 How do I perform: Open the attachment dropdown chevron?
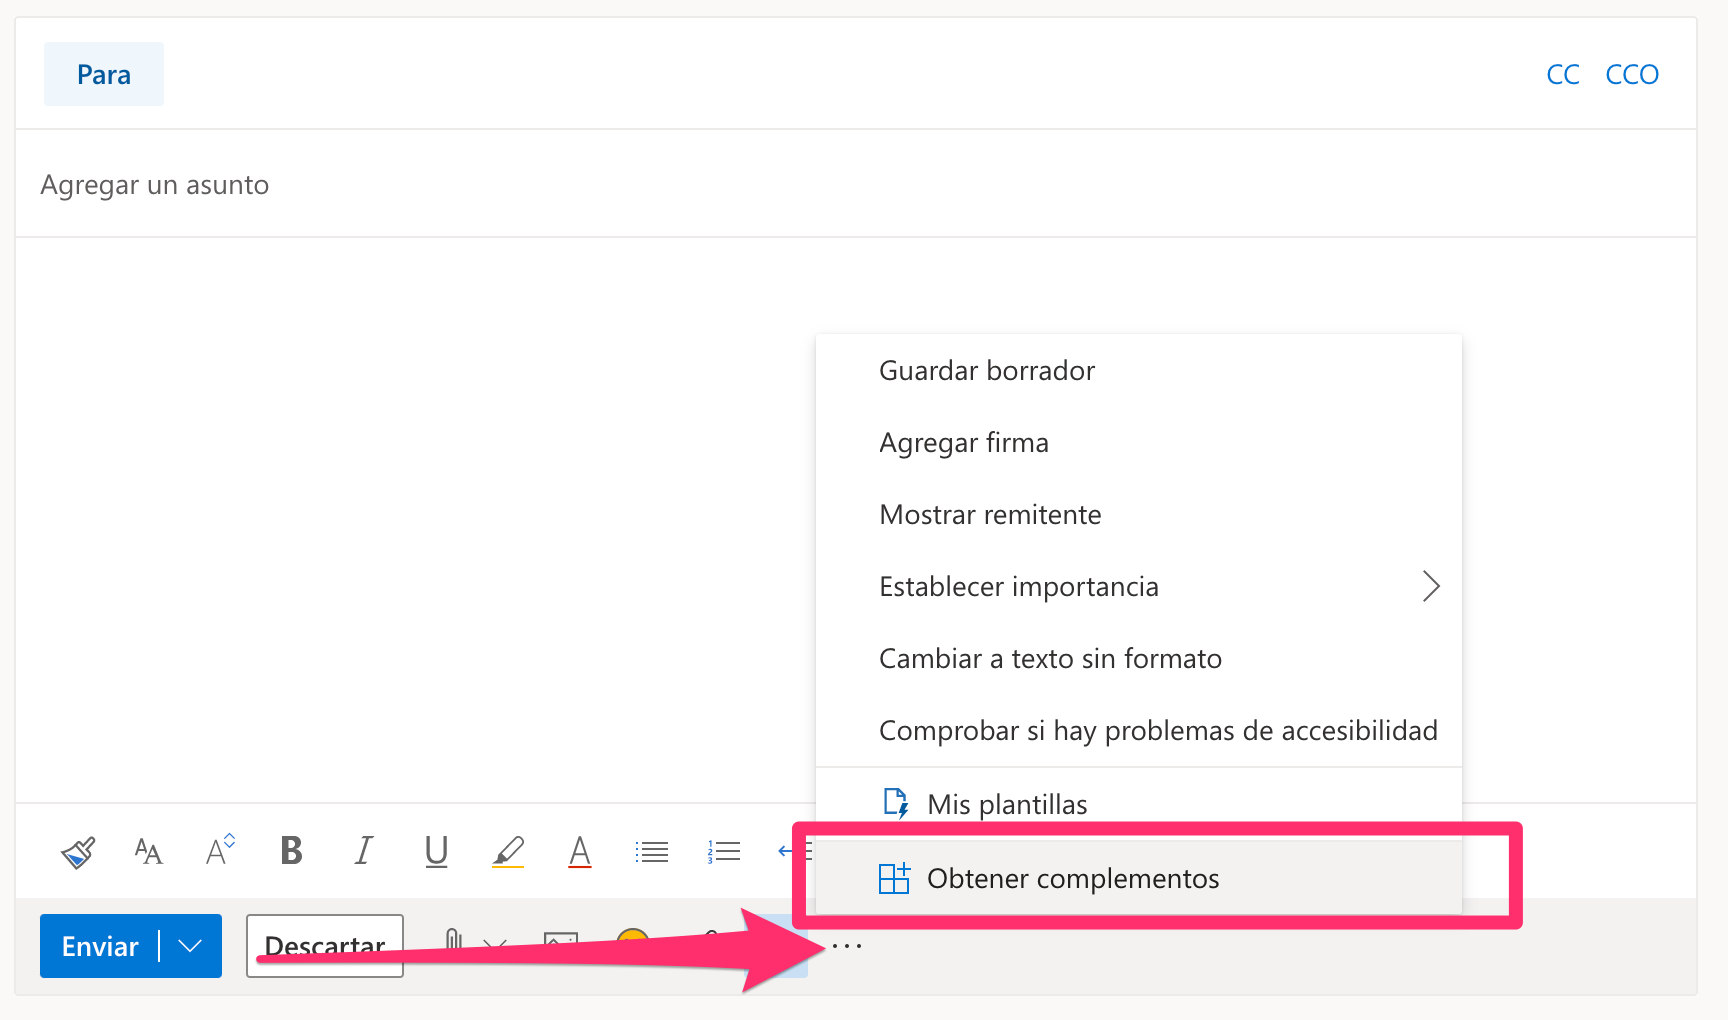495,942
